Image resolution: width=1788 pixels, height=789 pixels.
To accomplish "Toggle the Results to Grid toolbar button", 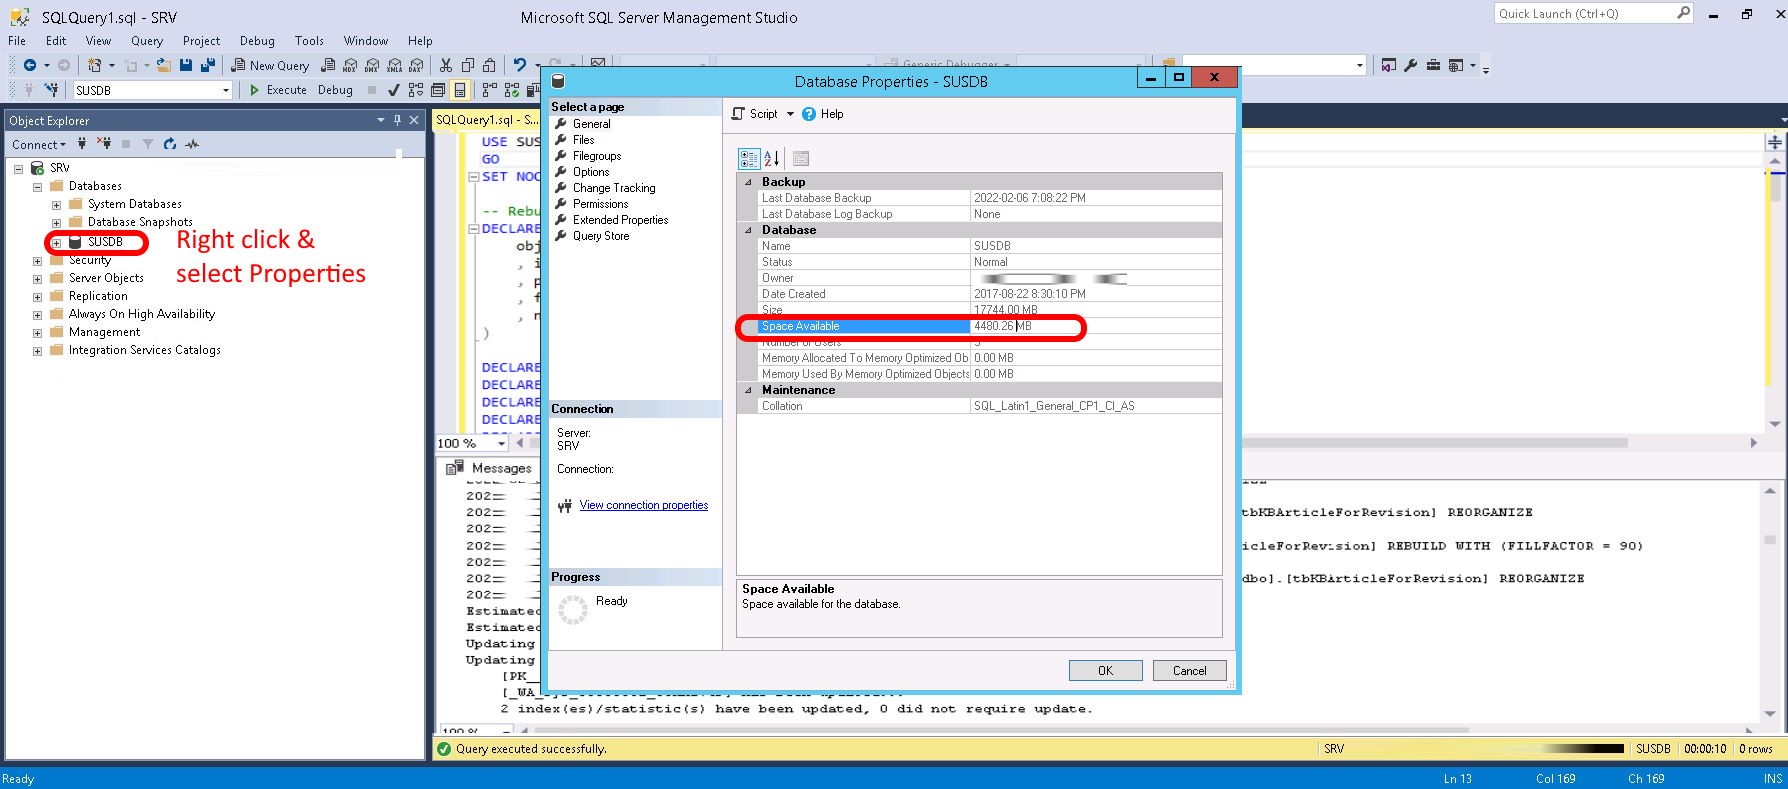I will coord(459,90).
